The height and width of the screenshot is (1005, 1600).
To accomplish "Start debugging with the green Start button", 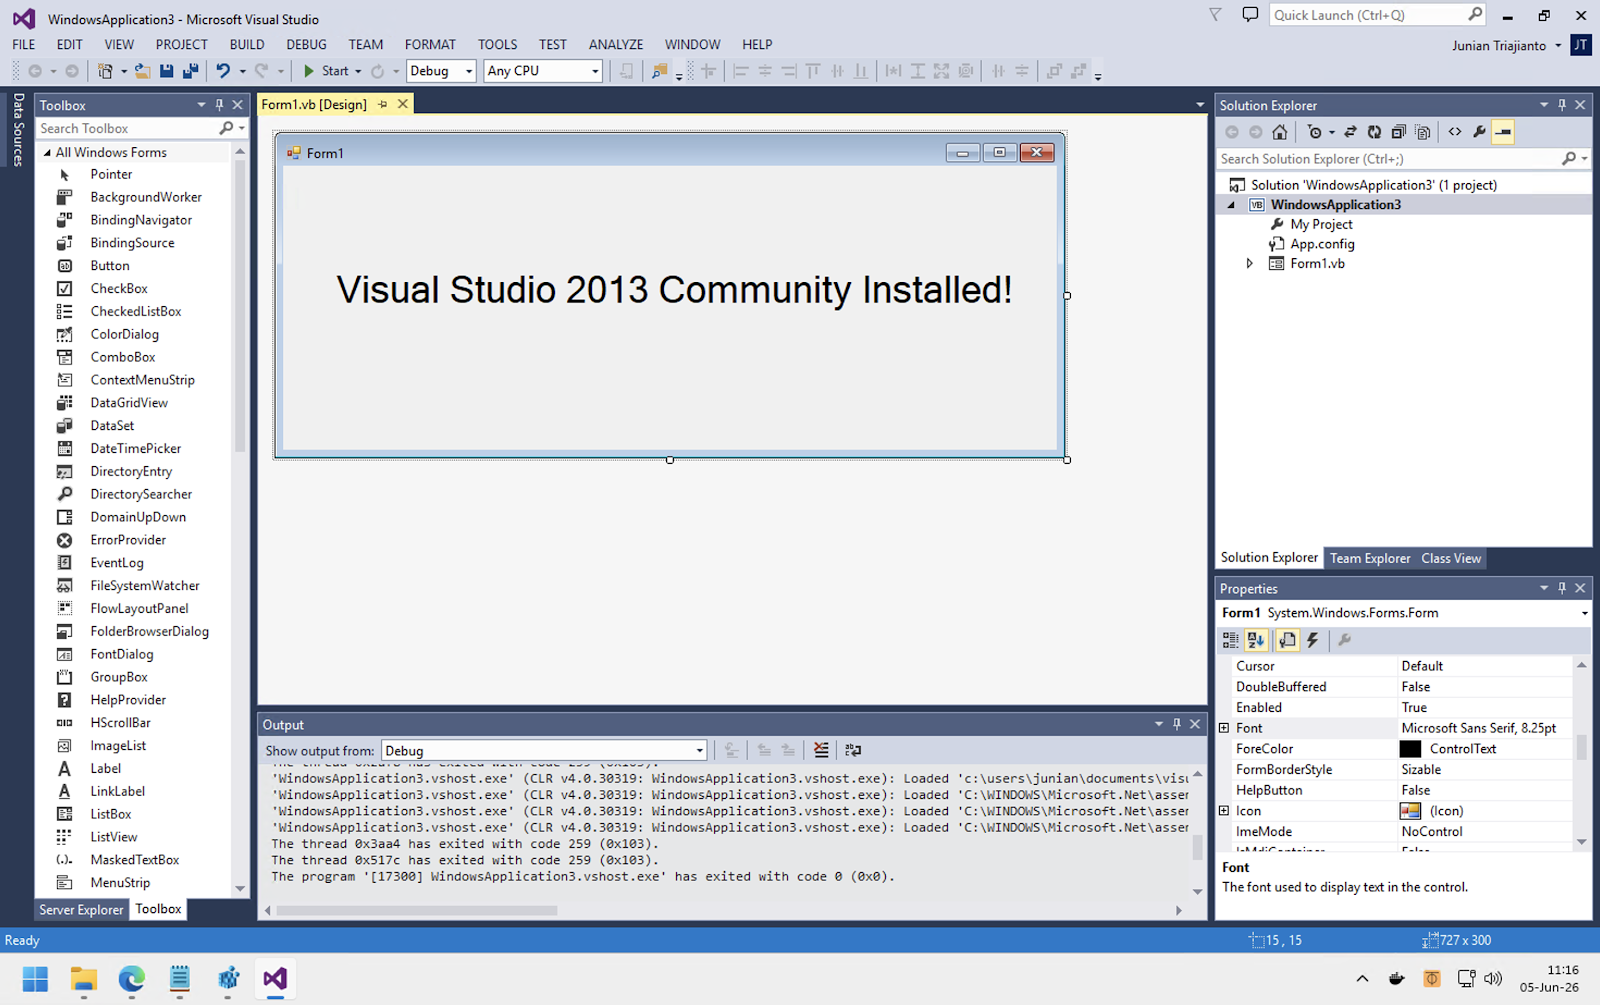I will (326, 71).
